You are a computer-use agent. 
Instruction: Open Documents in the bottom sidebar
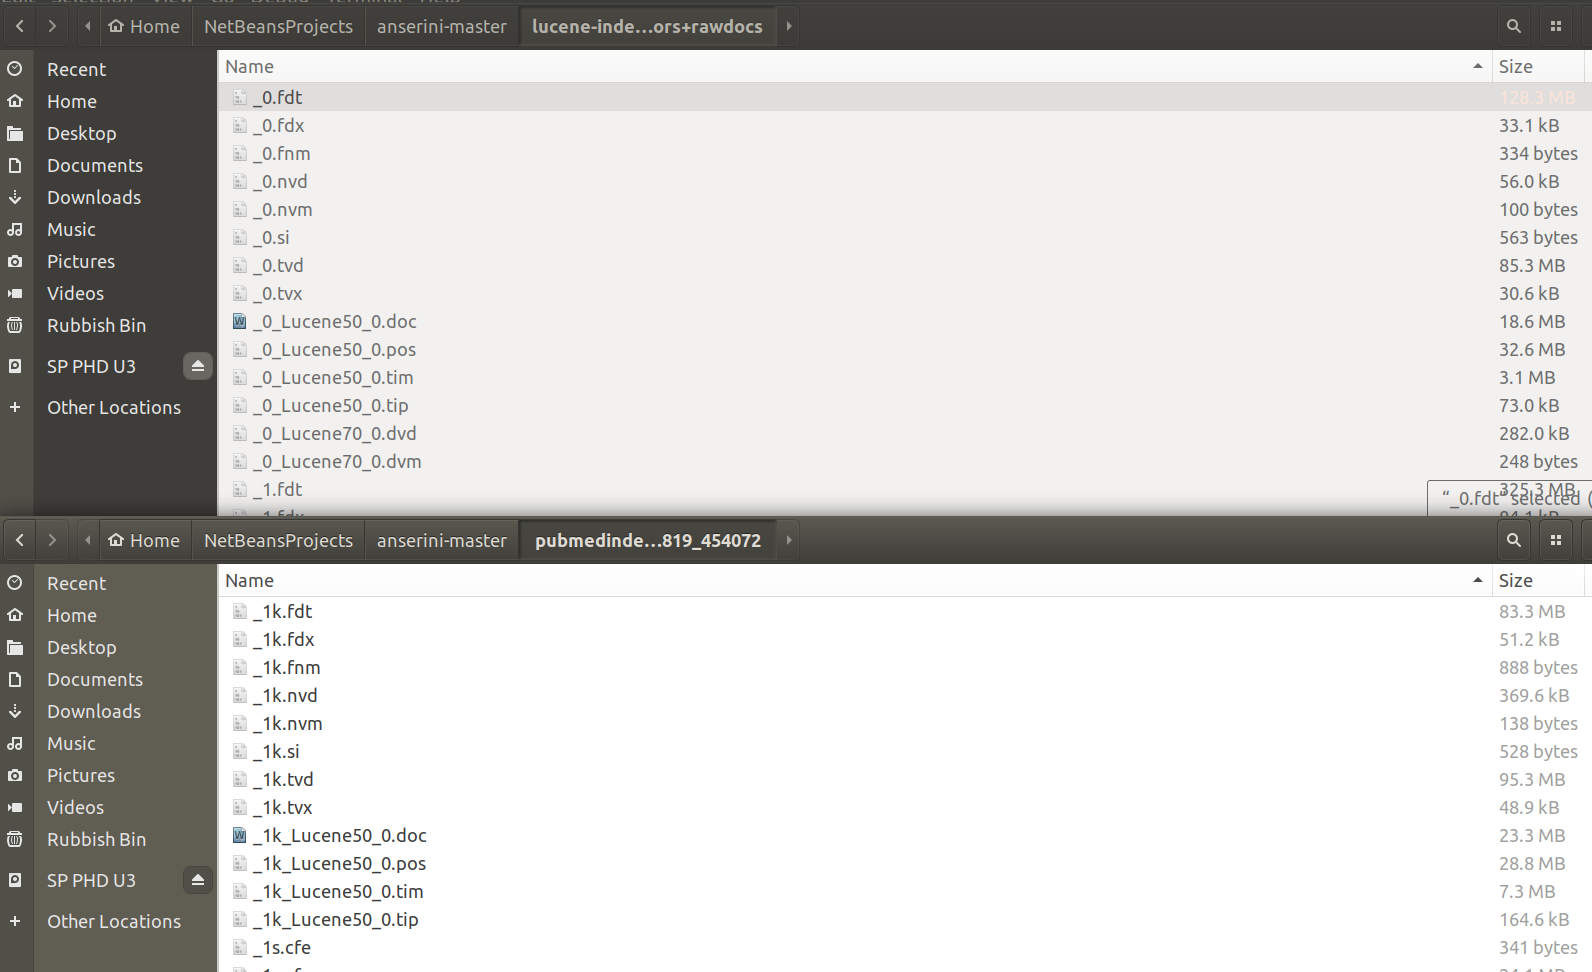pos(108,679)
